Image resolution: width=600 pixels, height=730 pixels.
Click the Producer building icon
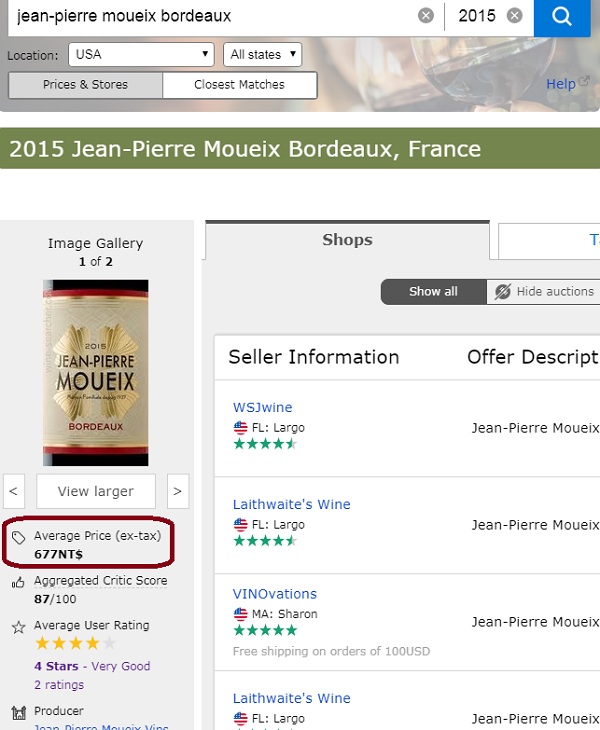(18, 712)
